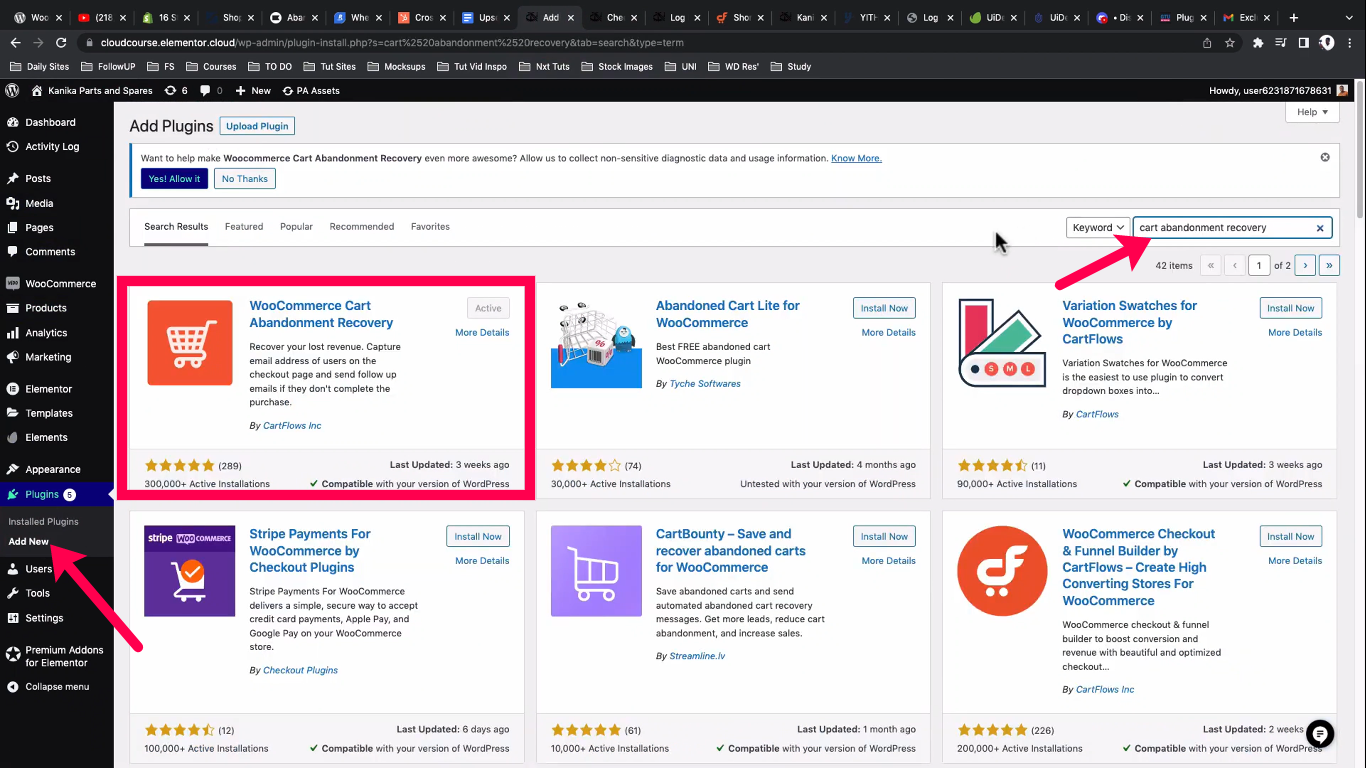Image resolution: width=1366 pixels, height=768 pixels.
Task: Open a new browser tab
Action: [1294, 17]
